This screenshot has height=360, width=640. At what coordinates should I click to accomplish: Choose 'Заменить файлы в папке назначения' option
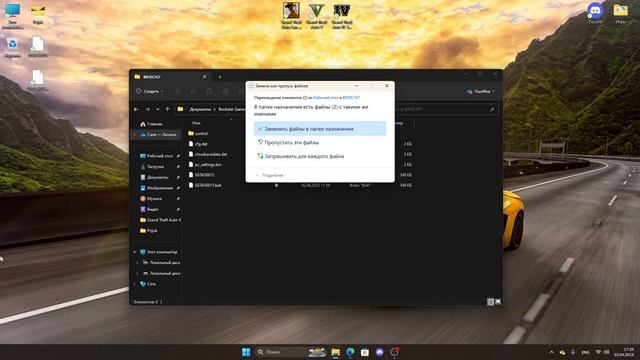coord(320,129)
